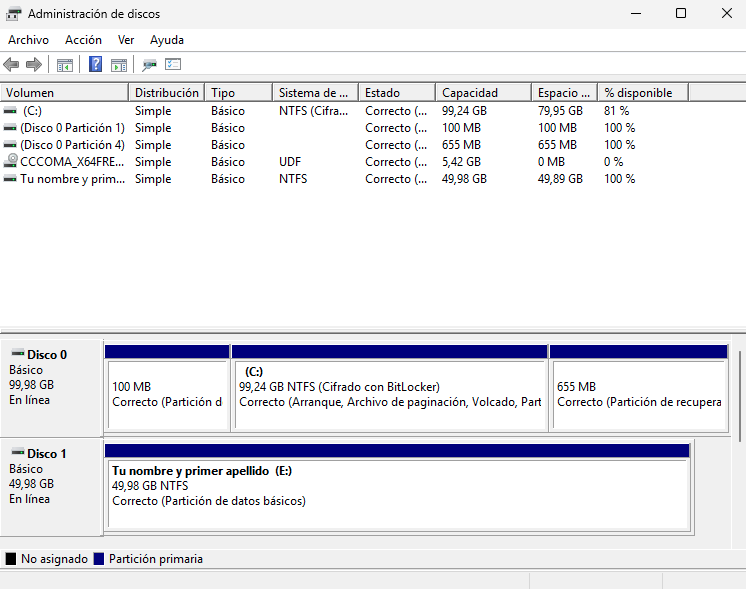
Task: Click the Forward arrow toolbar icon
Action: pos(34,64)
